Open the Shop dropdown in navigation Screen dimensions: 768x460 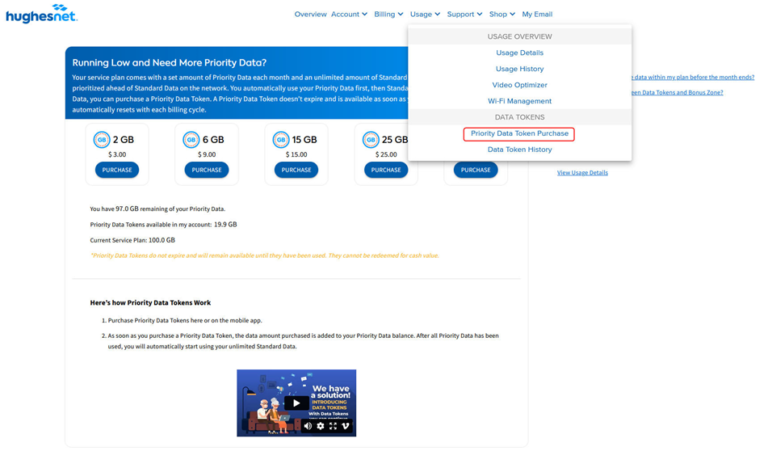[502, 14]
